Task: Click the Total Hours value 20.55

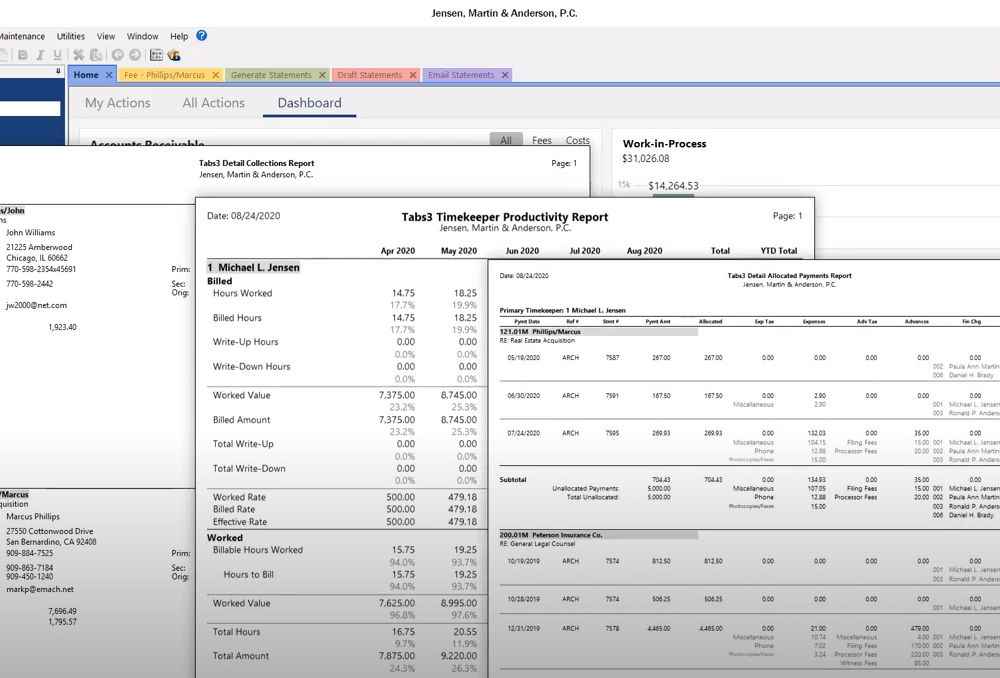Action: [x=465, y=631]
